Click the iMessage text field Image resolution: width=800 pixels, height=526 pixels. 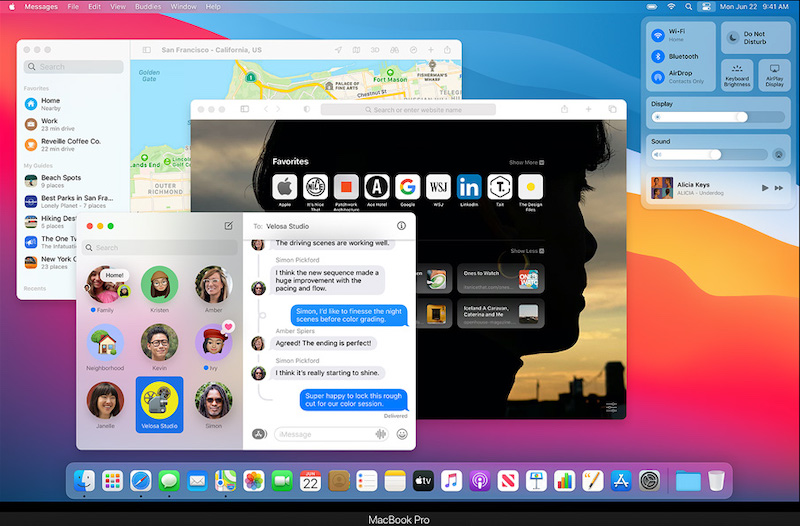[320, 434]
